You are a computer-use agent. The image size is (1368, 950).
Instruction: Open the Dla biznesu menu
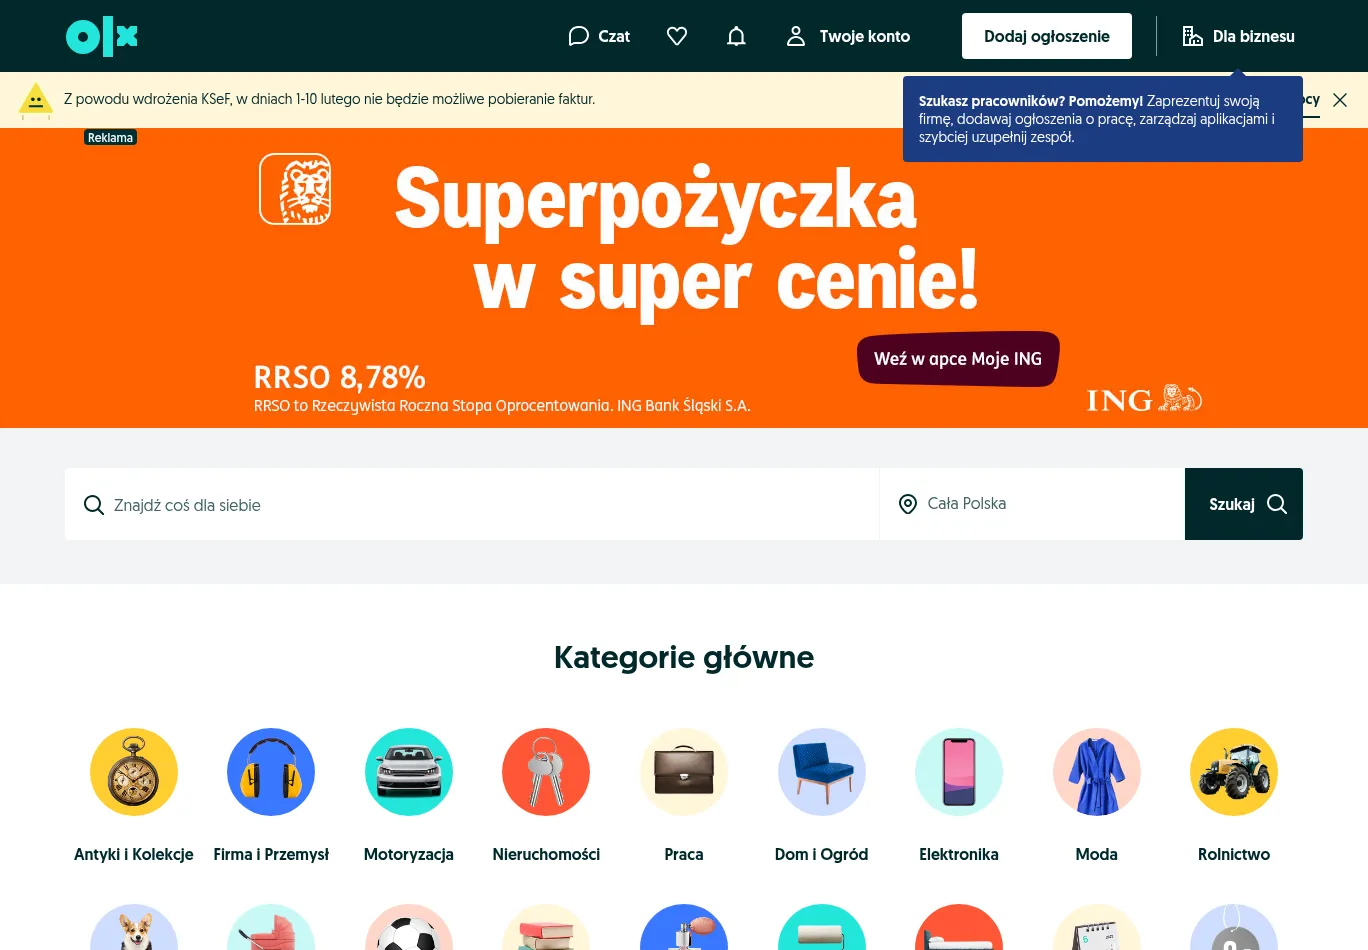[1238, 36]
